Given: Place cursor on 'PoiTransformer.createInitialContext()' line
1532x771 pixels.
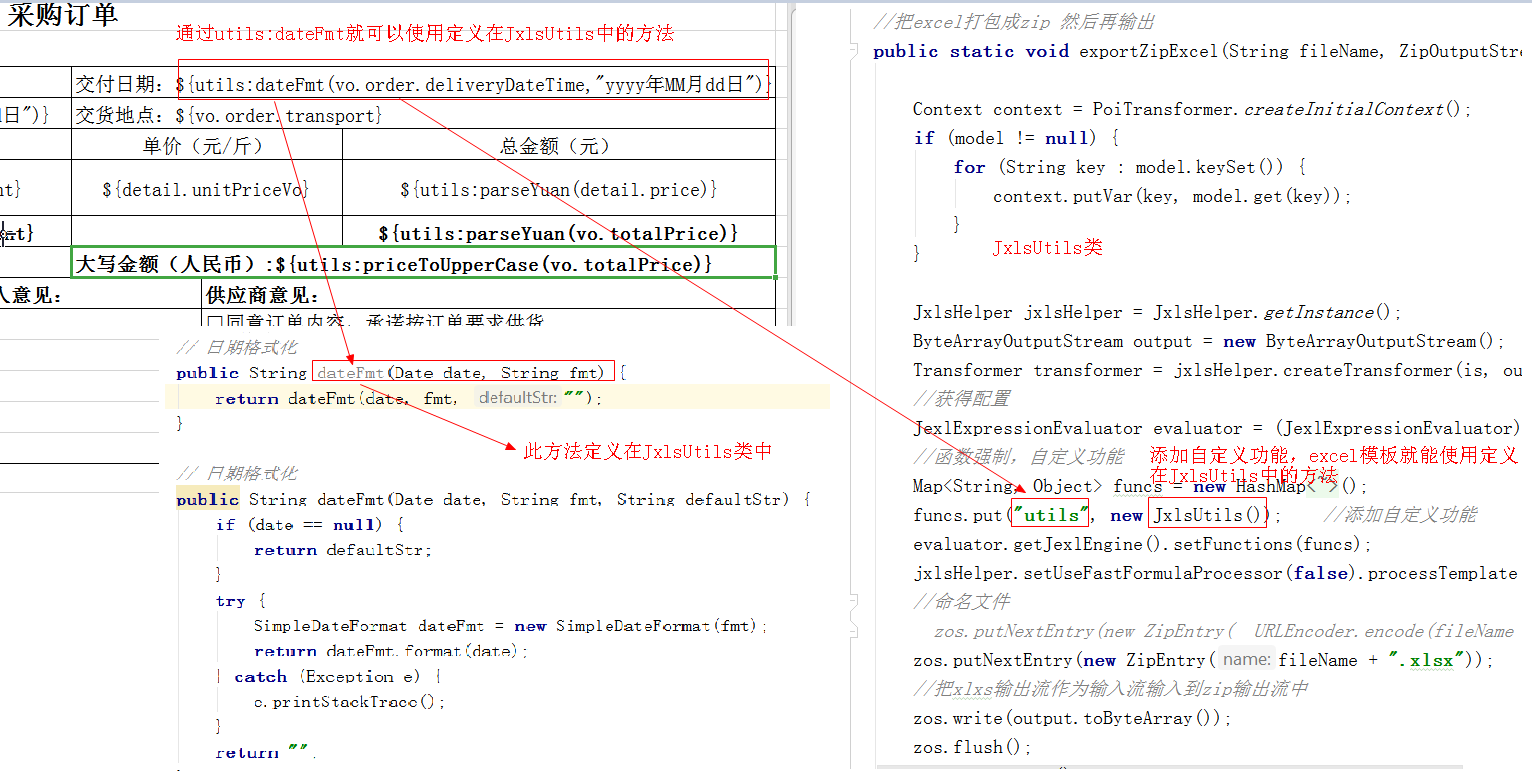Looking at the screenshot, I should click(x=1192, y=109).
